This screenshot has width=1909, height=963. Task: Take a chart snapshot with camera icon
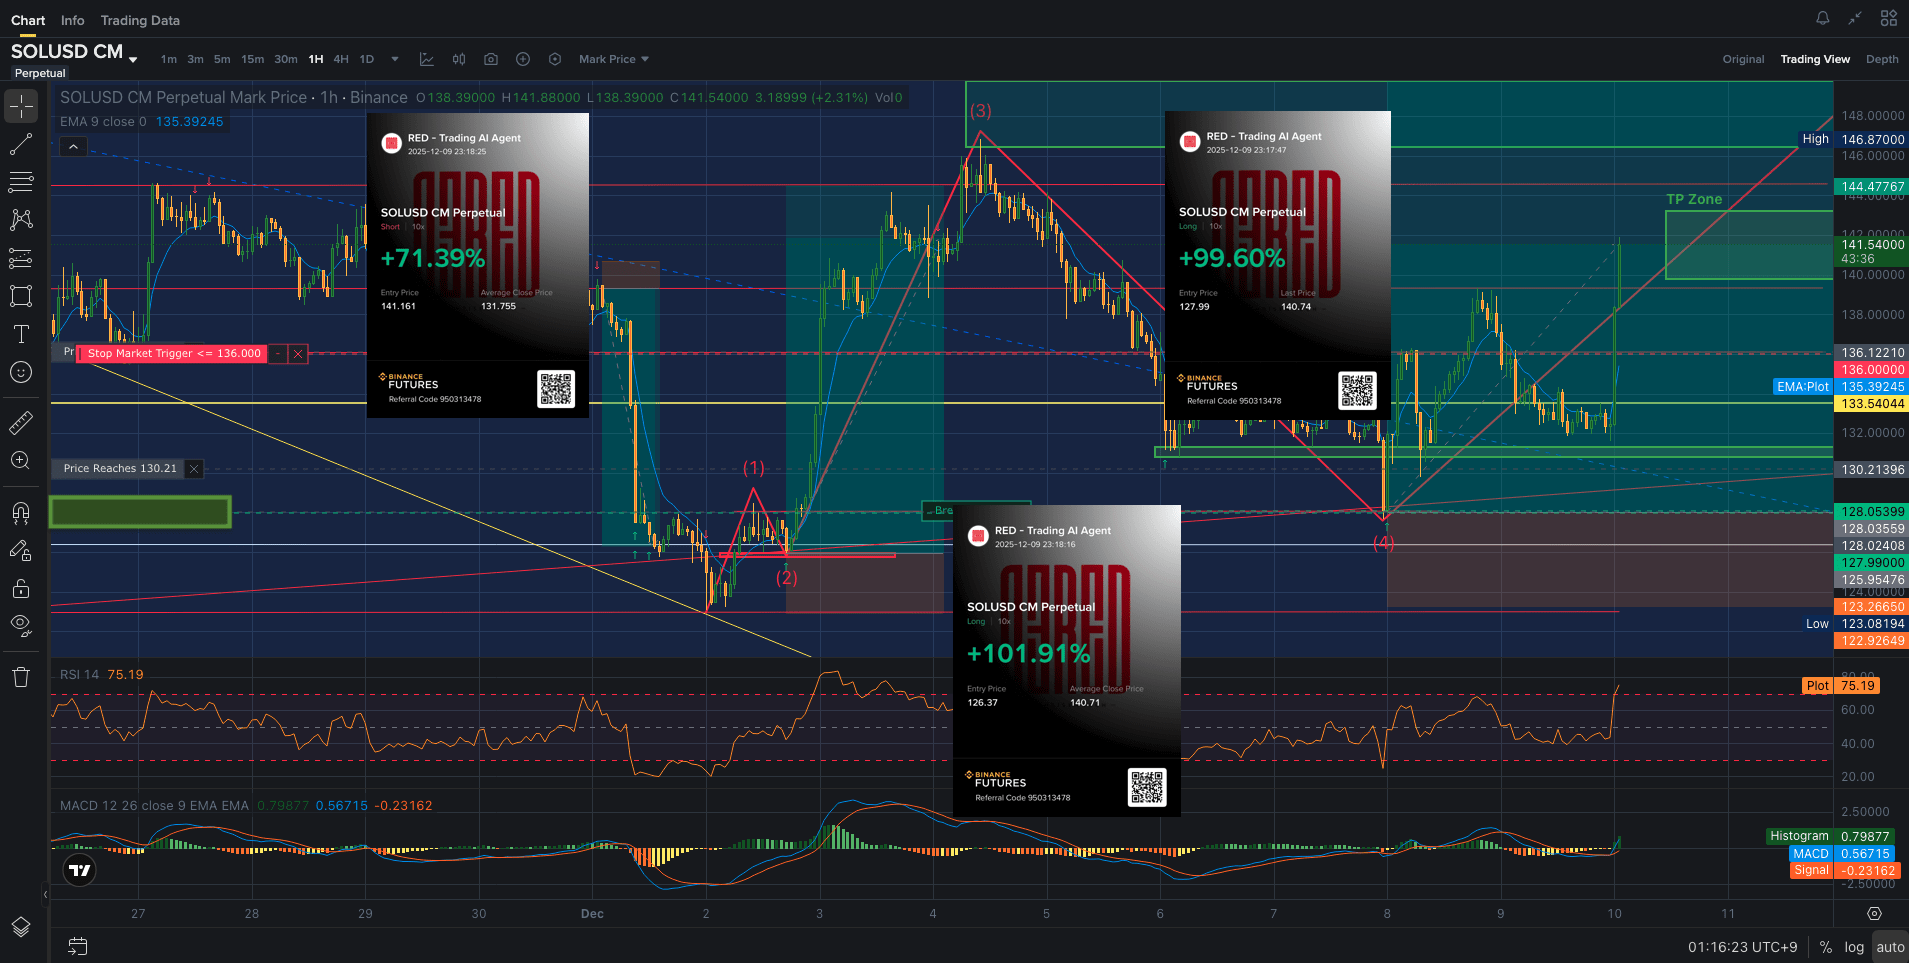pos(491,59)
